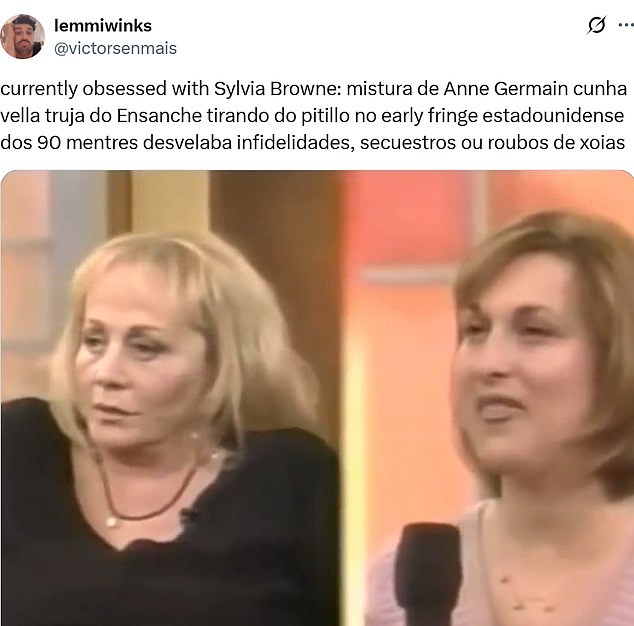Click the Grok explain-post icon
Viewport: 634px width, 626px height.
click(x=597, y=25)
